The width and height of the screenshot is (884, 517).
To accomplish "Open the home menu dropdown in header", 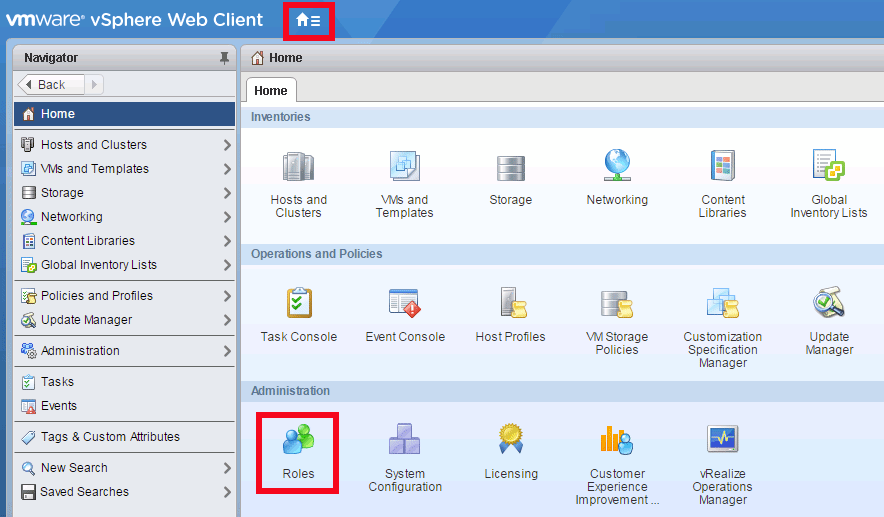I will 308,20.
